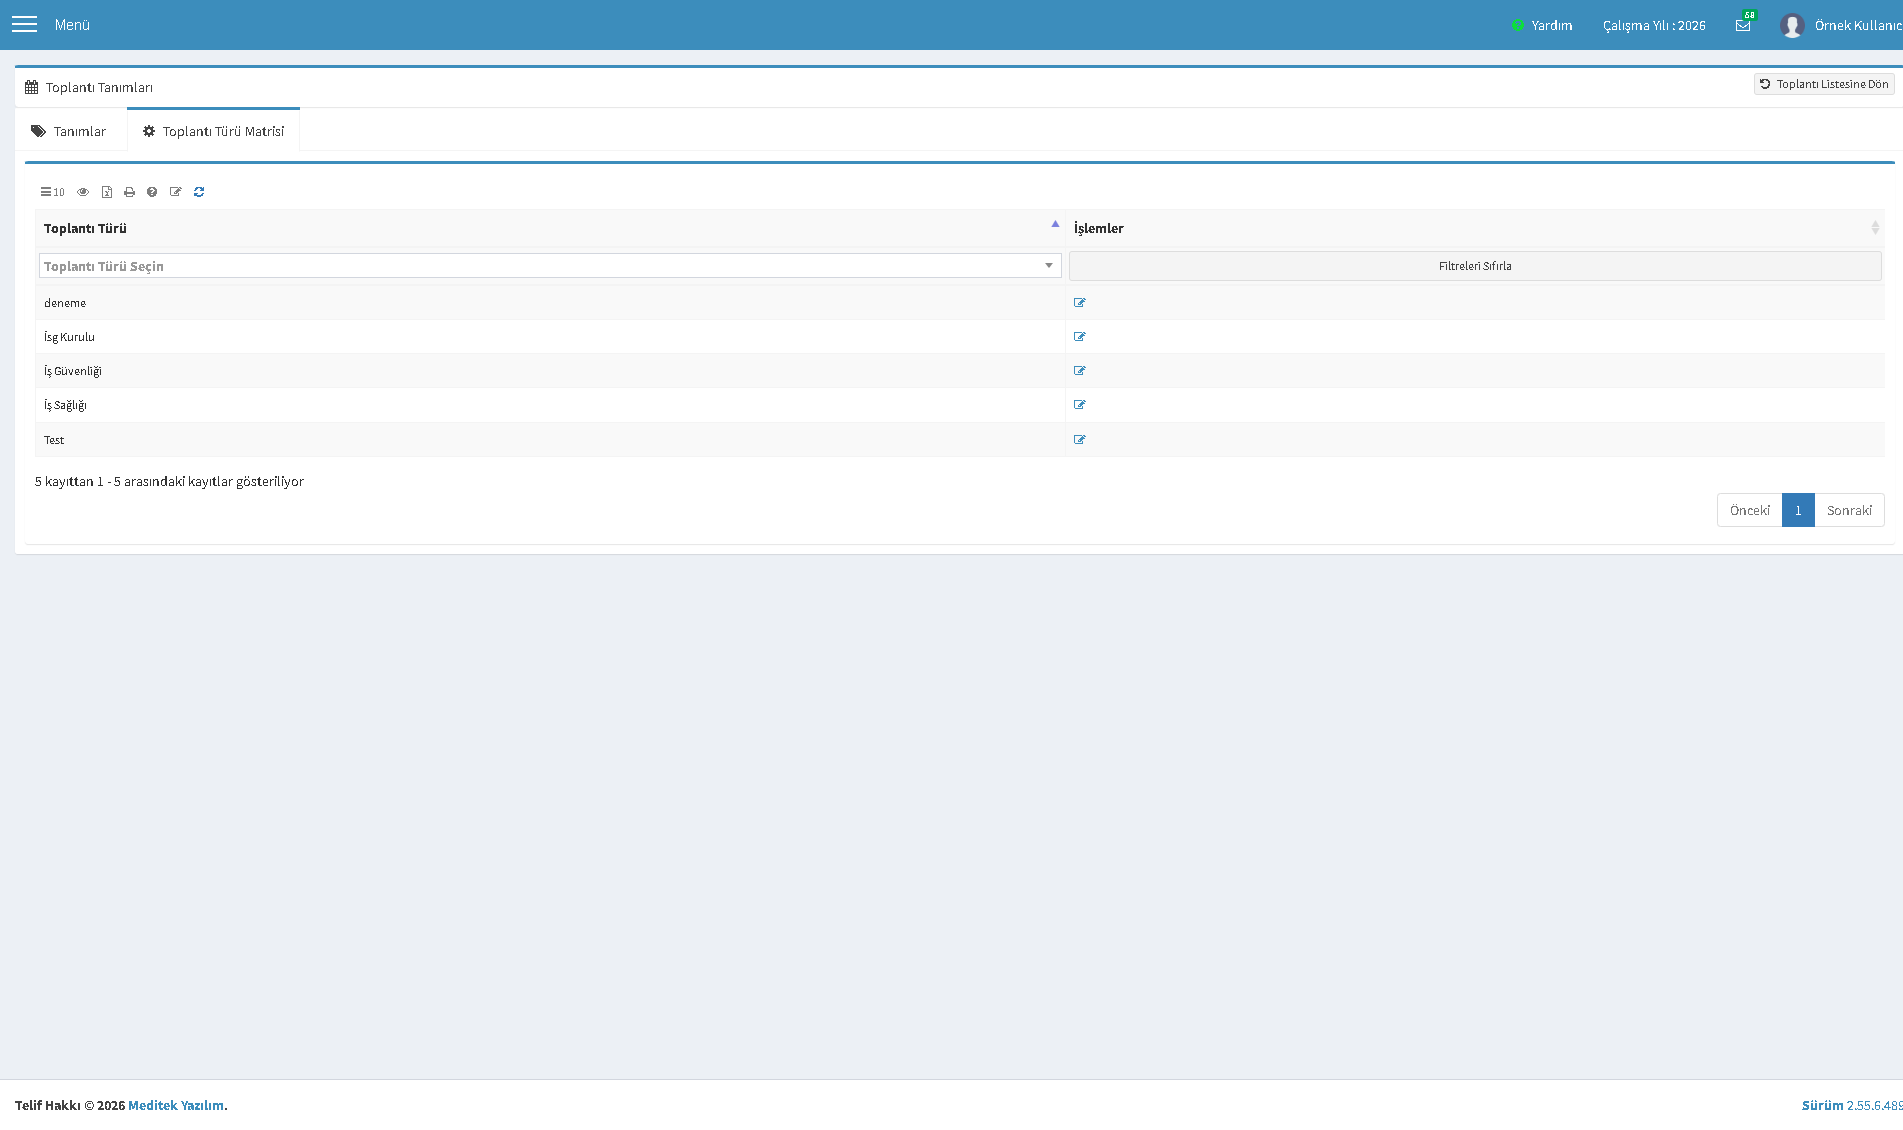The height and width of the screenshot is (1130, 1903).
Task: Open the hamburger Menü icon
Action: 24,24
